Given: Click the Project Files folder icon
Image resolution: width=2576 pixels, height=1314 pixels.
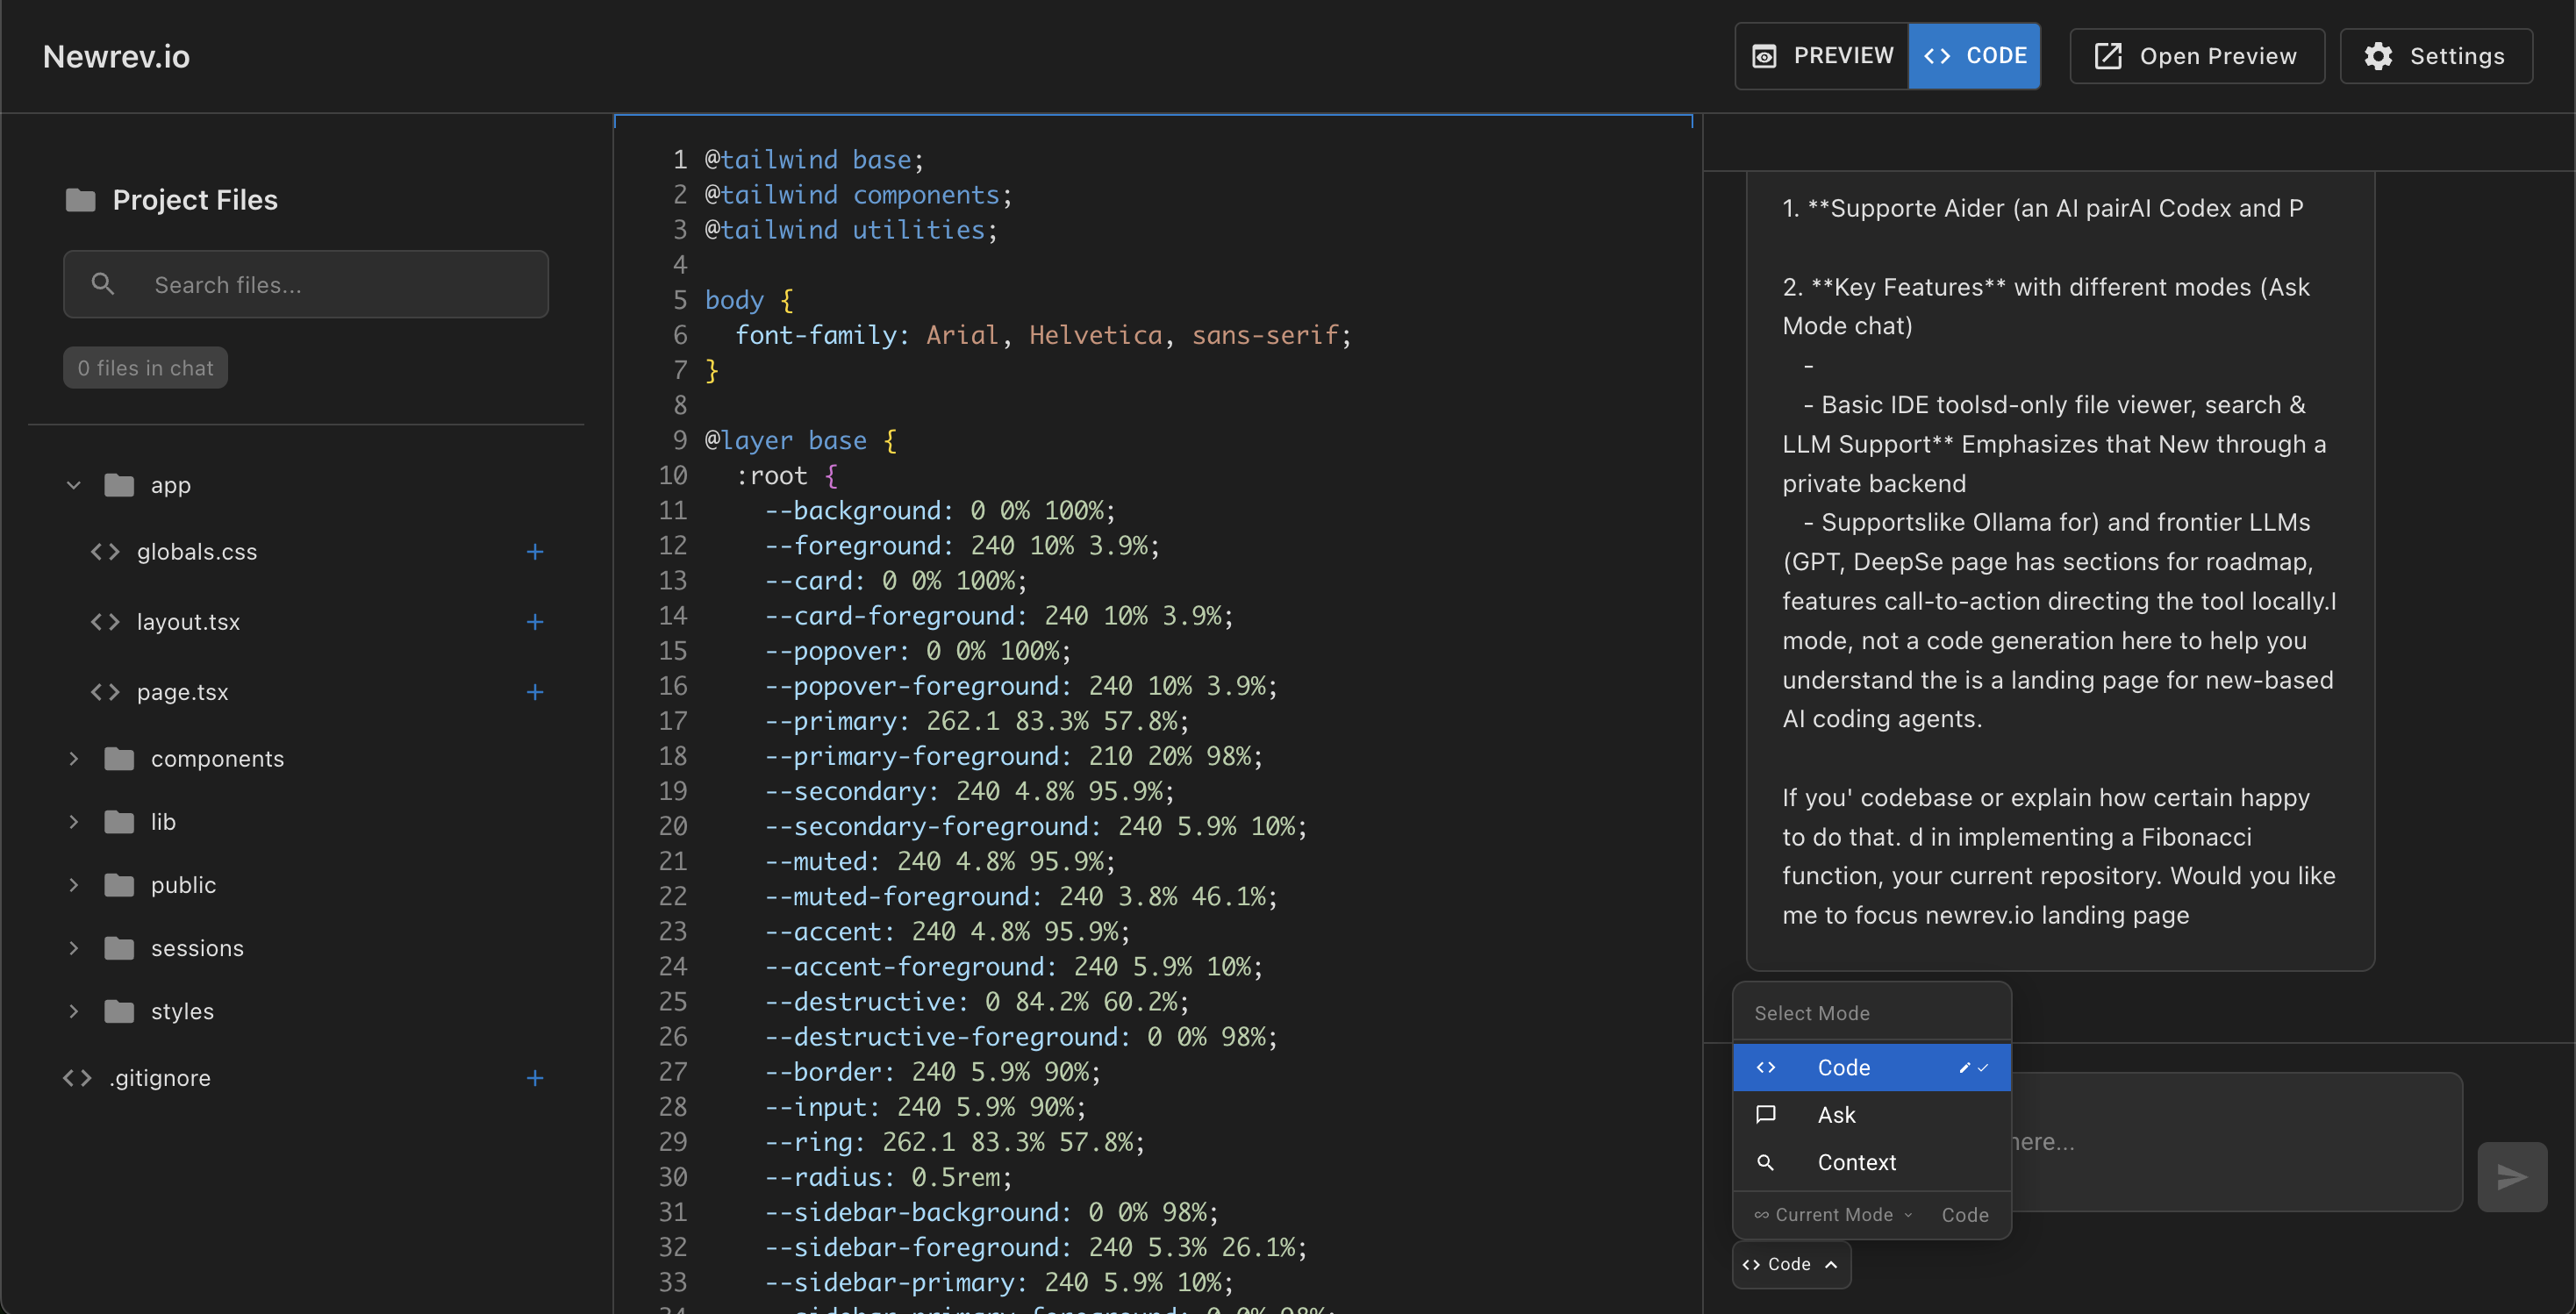Looking at the screenshot, I should 80,200.
